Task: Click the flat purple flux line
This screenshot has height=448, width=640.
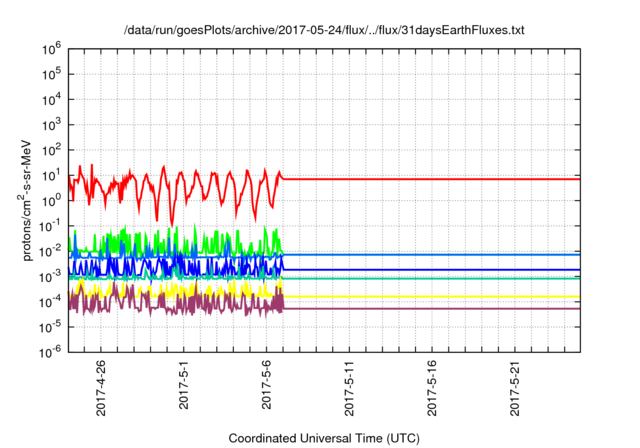Action: pyautogui.click(x=431, y=309)
